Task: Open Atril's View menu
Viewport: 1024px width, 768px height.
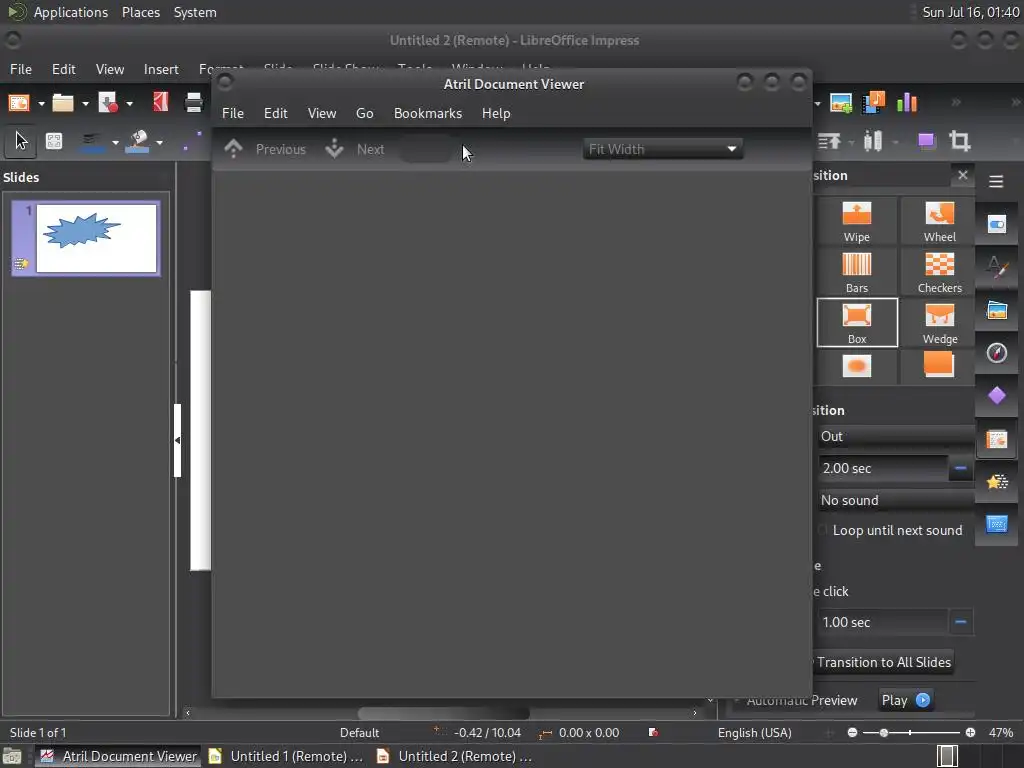Action: pyautogui.click(x=322, y=113)
